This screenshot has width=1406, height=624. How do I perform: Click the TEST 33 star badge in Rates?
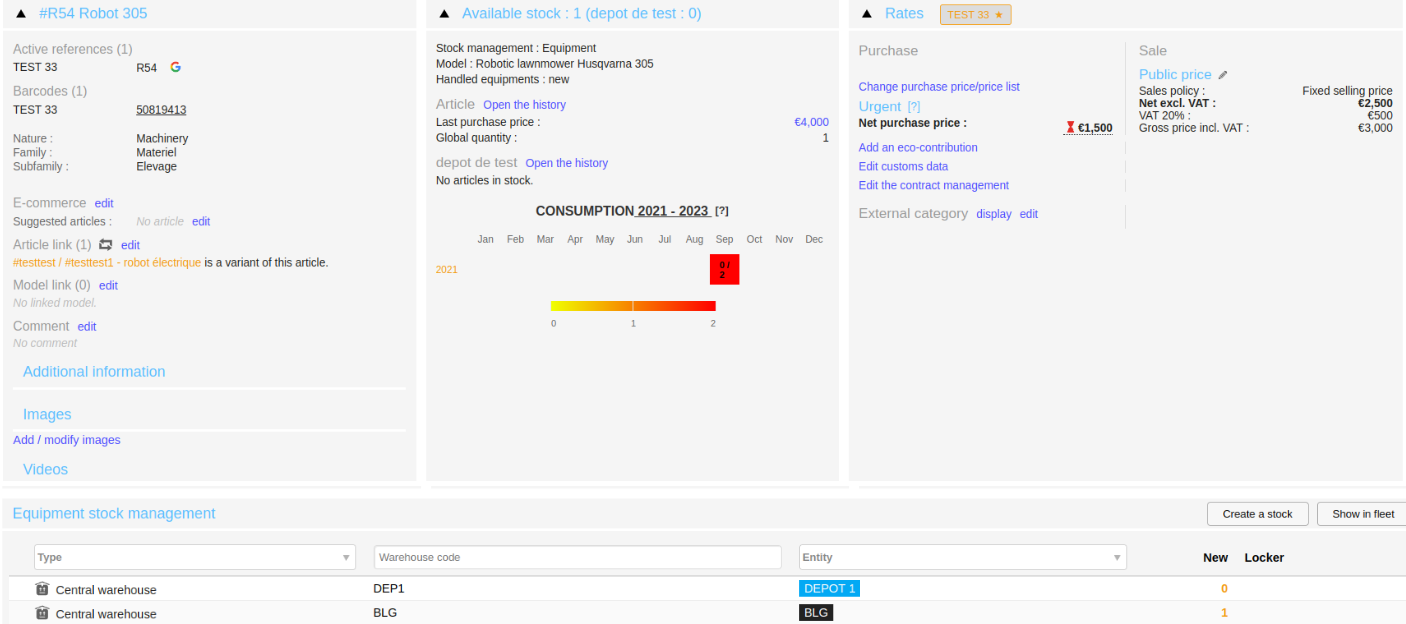point(975,15)
